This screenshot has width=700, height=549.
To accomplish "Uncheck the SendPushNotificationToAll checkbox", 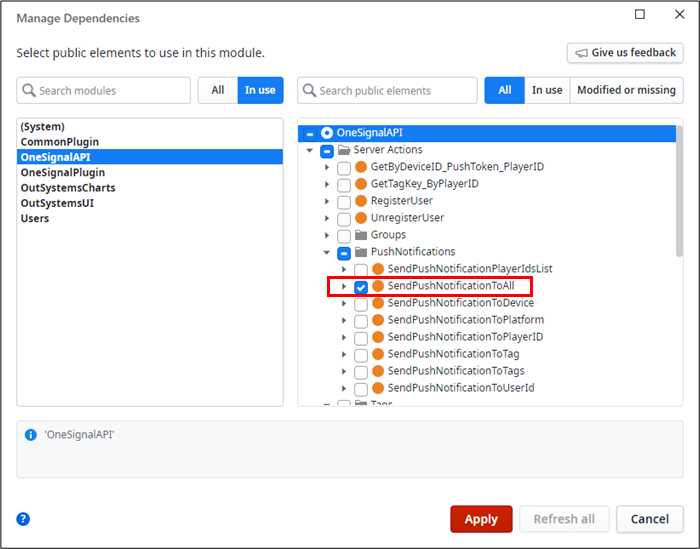I will (361, 287).
